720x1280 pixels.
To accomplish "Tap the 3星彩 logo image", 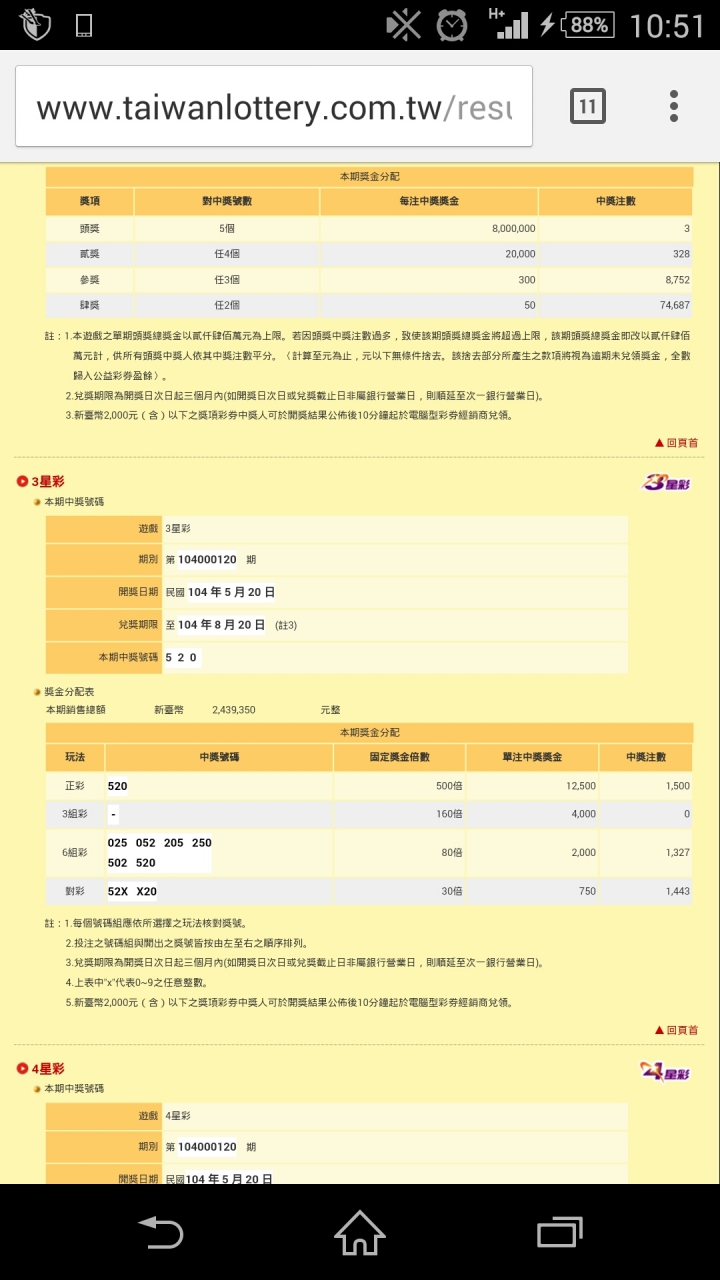I will coord(666,483).
